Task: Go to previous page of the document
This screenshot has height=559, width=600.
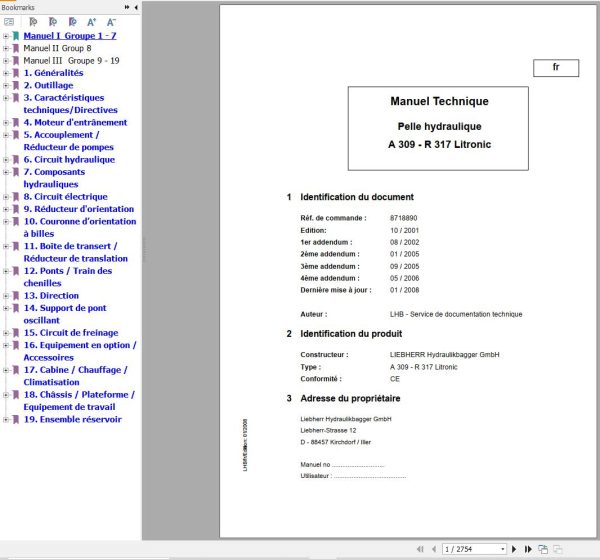Action: tap(434, 549)
